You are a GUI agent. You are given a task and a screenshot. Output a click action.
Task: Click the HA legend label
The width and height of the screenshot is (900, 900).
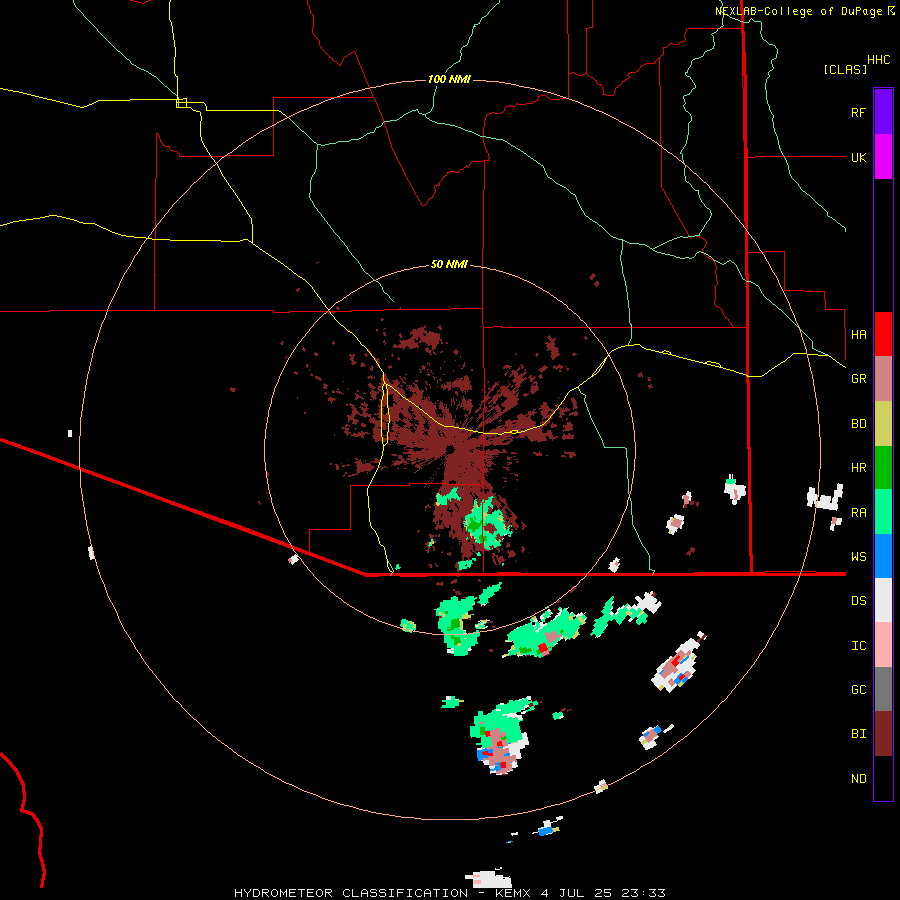858,334
